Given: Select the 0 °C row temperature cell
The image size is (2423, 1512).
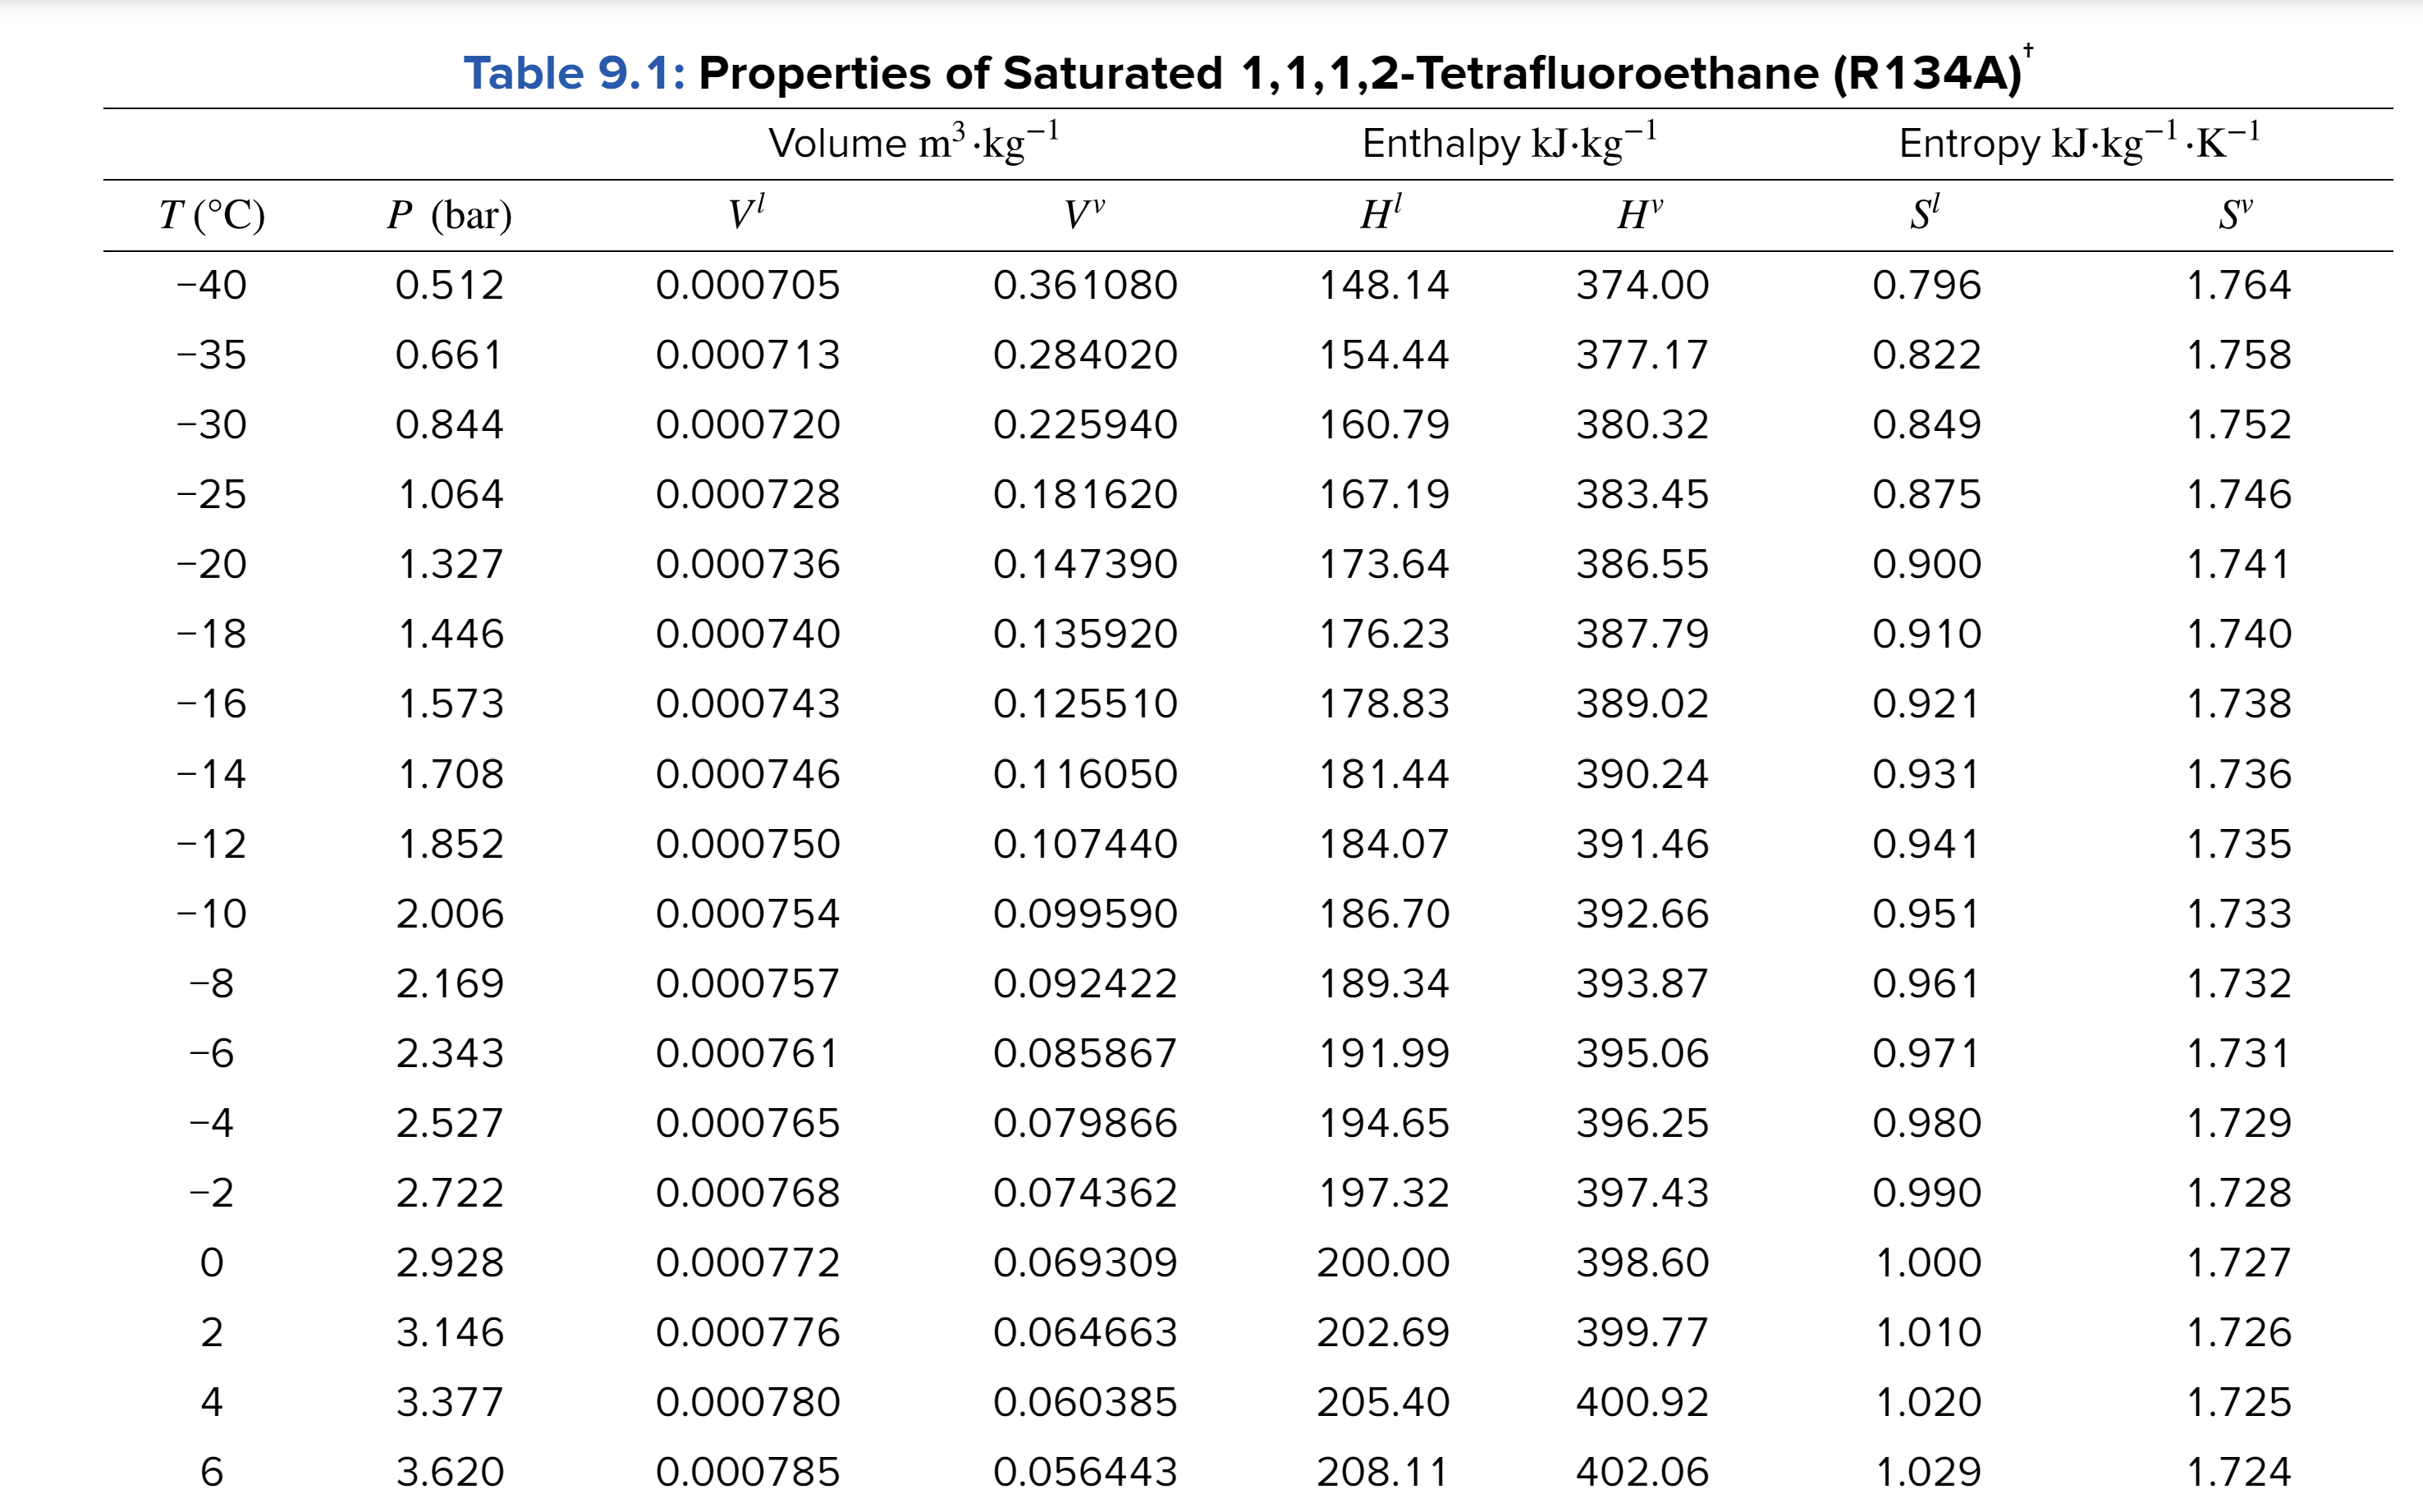Looking at the screenshot, I should click(211, 1262).
